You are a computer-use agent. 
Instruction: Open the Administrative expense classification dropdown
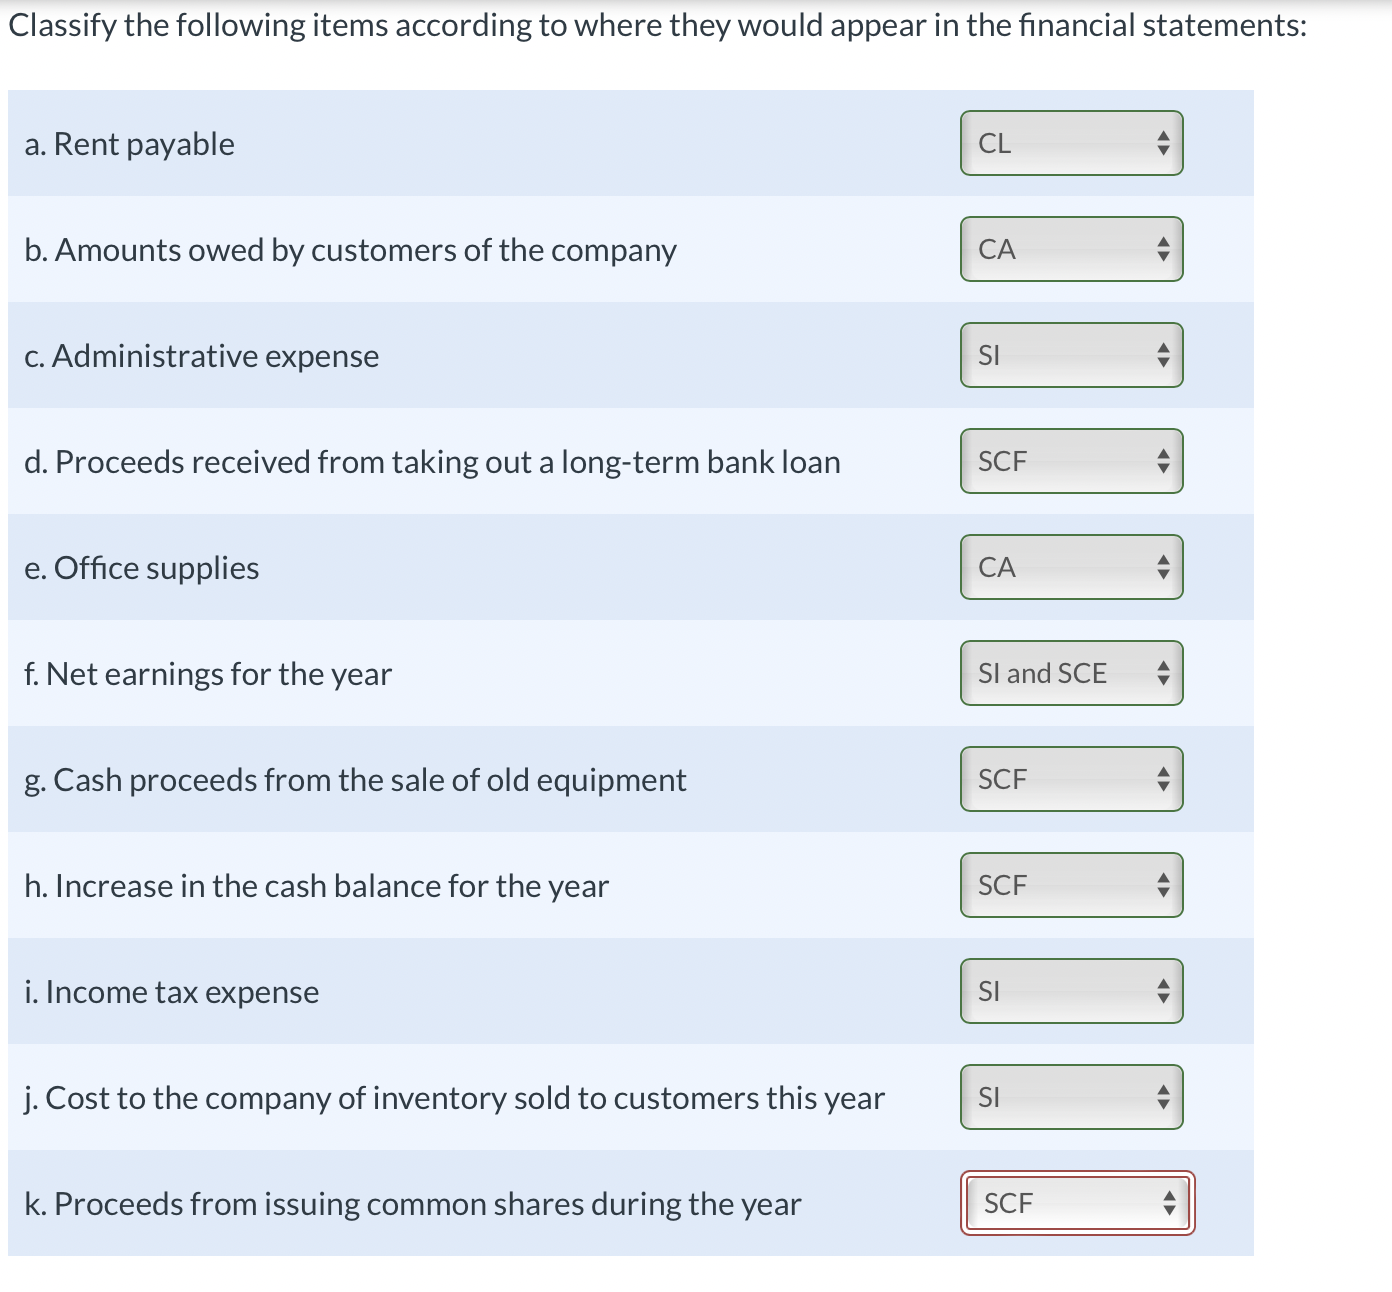click(x=1070, y=355)
